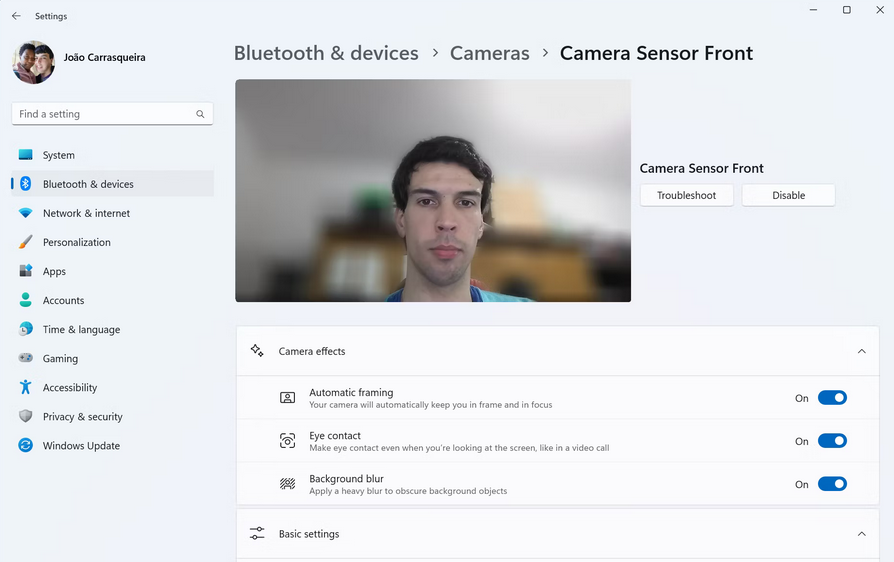894x562 pixels.
Task: Go to Privacy & security
Action: (x=112, y=416)
